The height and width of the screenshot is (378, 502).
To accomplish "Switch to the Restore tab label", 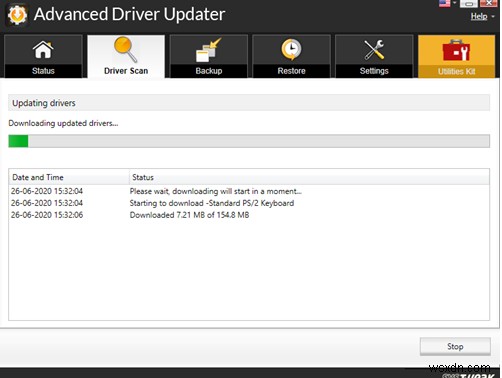I will tap(291, 71).
